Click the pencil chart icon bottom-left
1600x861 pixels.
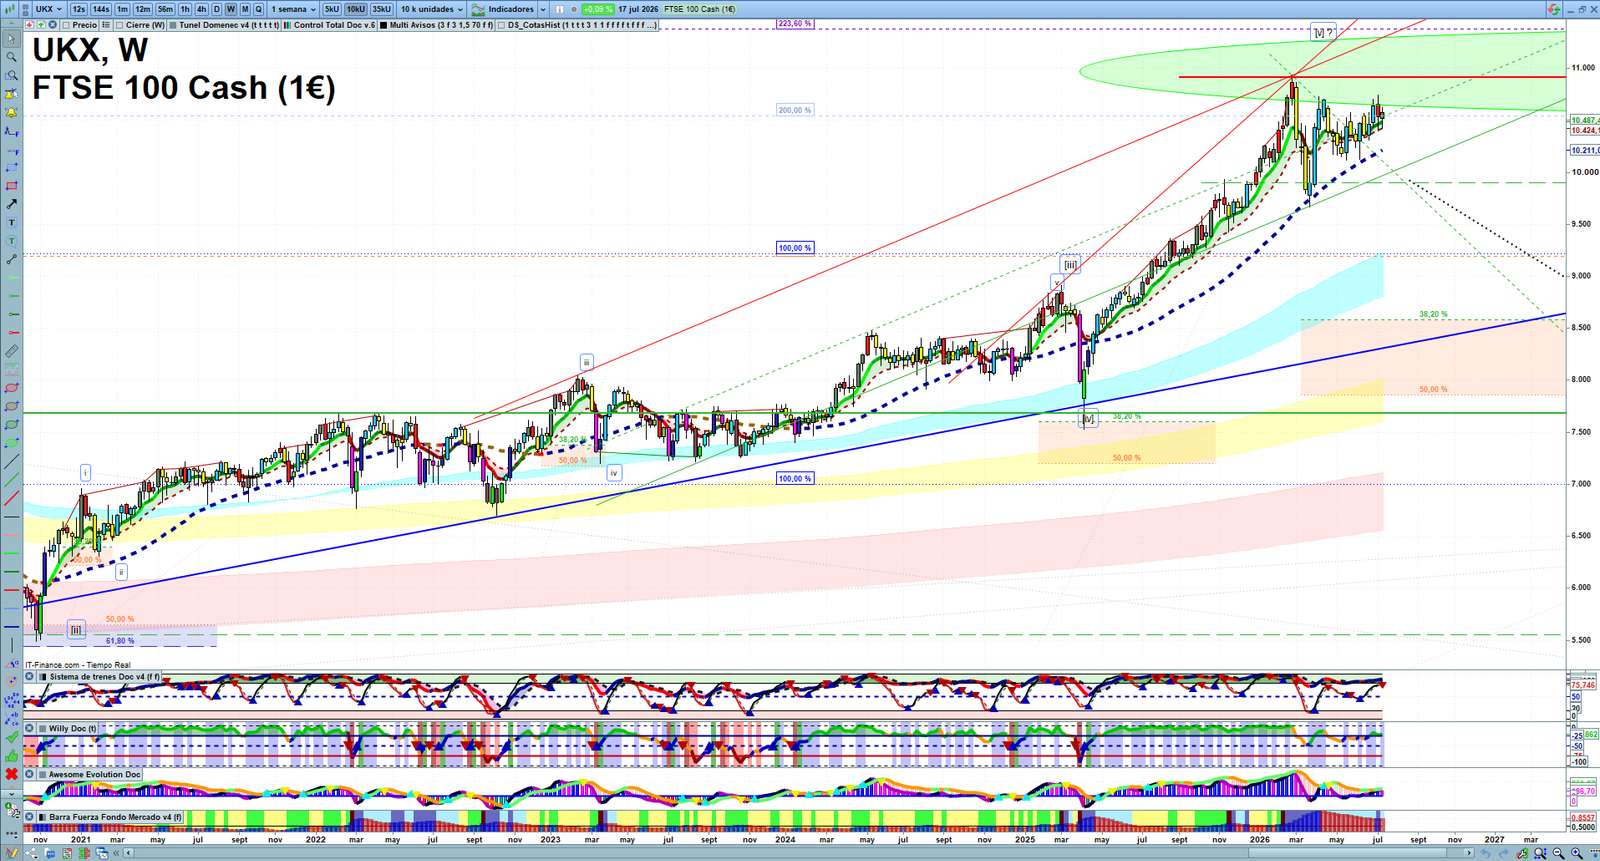[x=12, y=853]
